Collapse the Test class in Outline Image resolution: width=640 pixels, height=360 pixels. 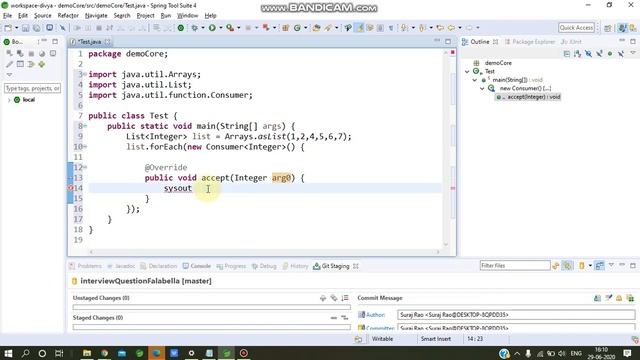[467, 71]
